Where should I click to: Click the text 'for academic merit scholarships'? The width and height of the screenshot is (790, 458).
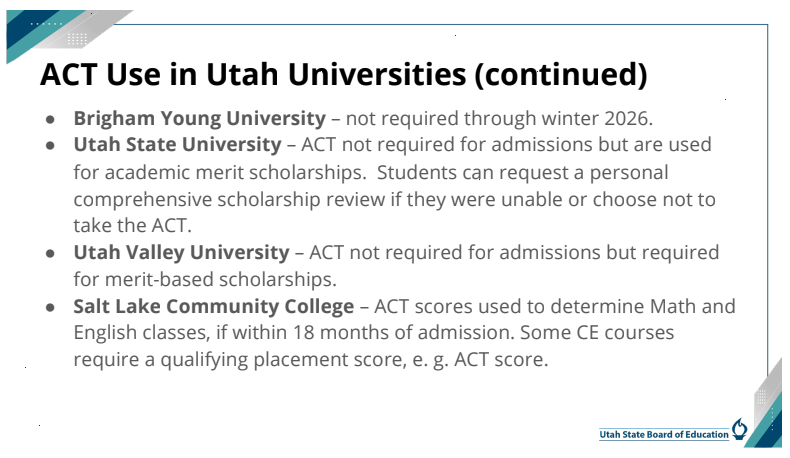click(218, 172)
